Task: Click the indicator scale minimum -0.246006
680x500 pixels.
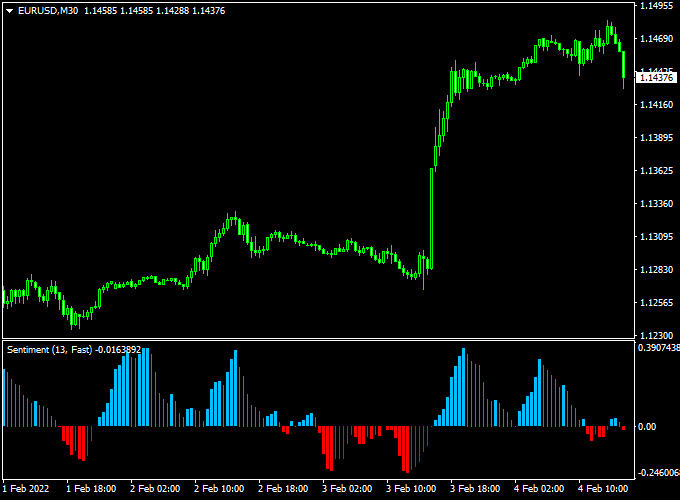Action: 658,473
